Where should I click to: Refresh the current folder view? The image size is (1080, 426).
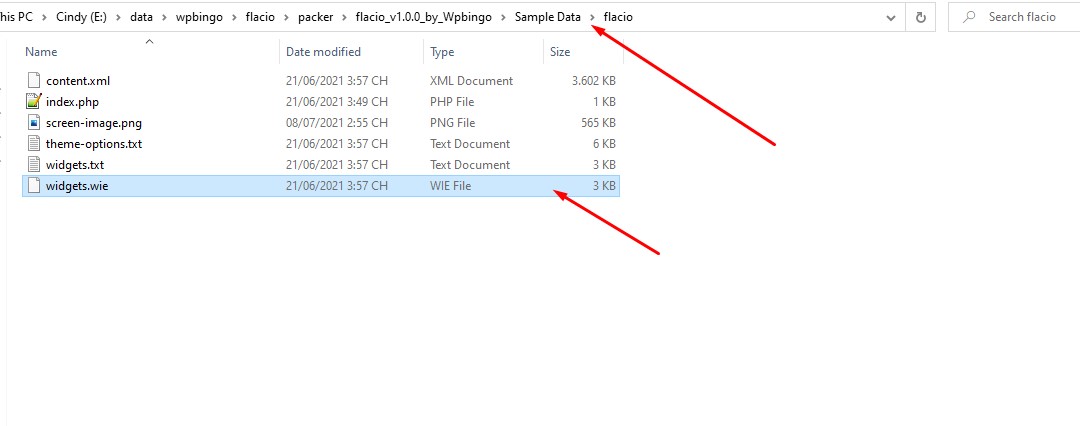point(920,17)
